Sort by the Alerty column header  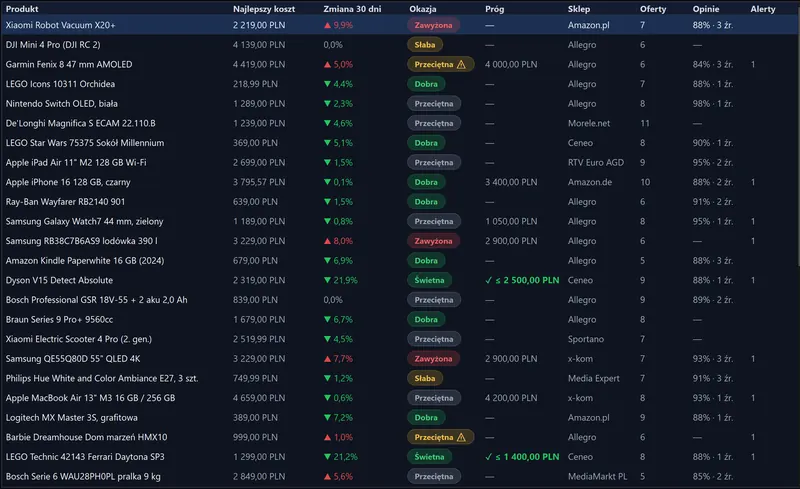(763, 9)
